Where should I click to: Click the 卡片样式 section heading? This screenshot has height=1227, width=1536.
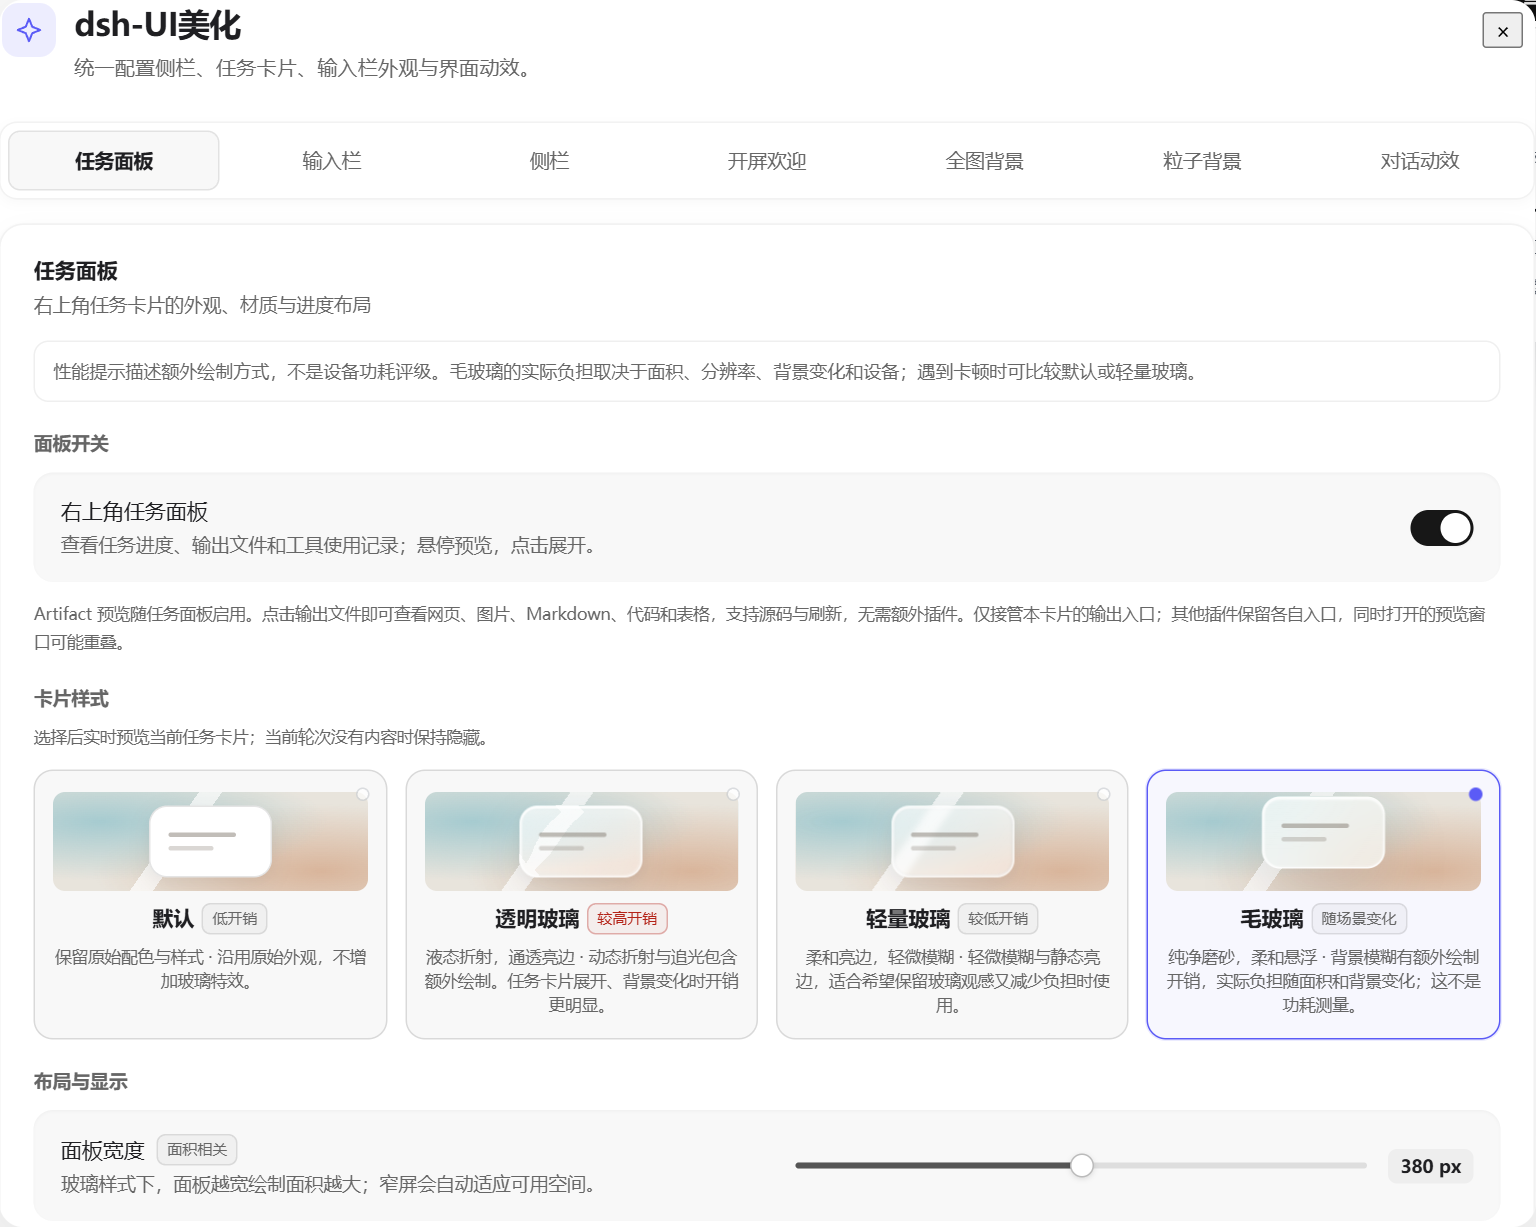point(71,699)
